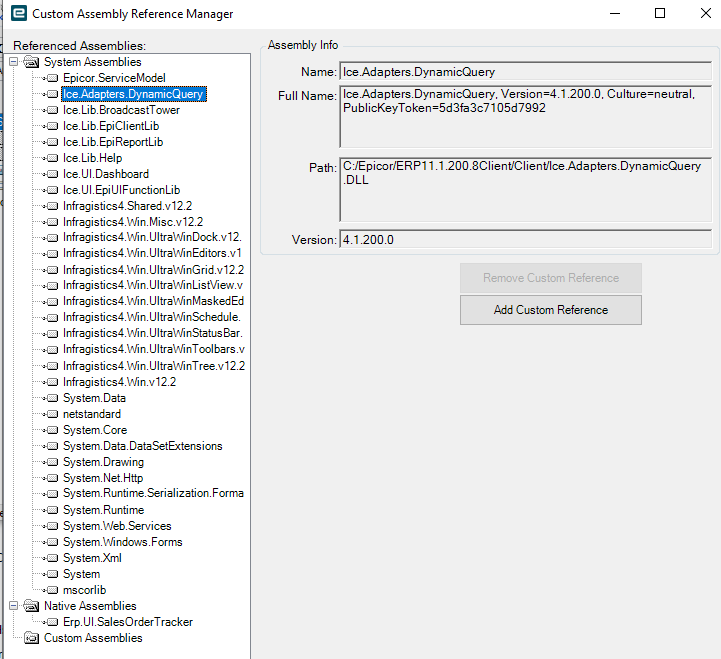The height and width of the screenshot is (659, 721).
Task: Collapse the System Assemblies tree node
Action: pyautogui.click(x=14, y=62)
